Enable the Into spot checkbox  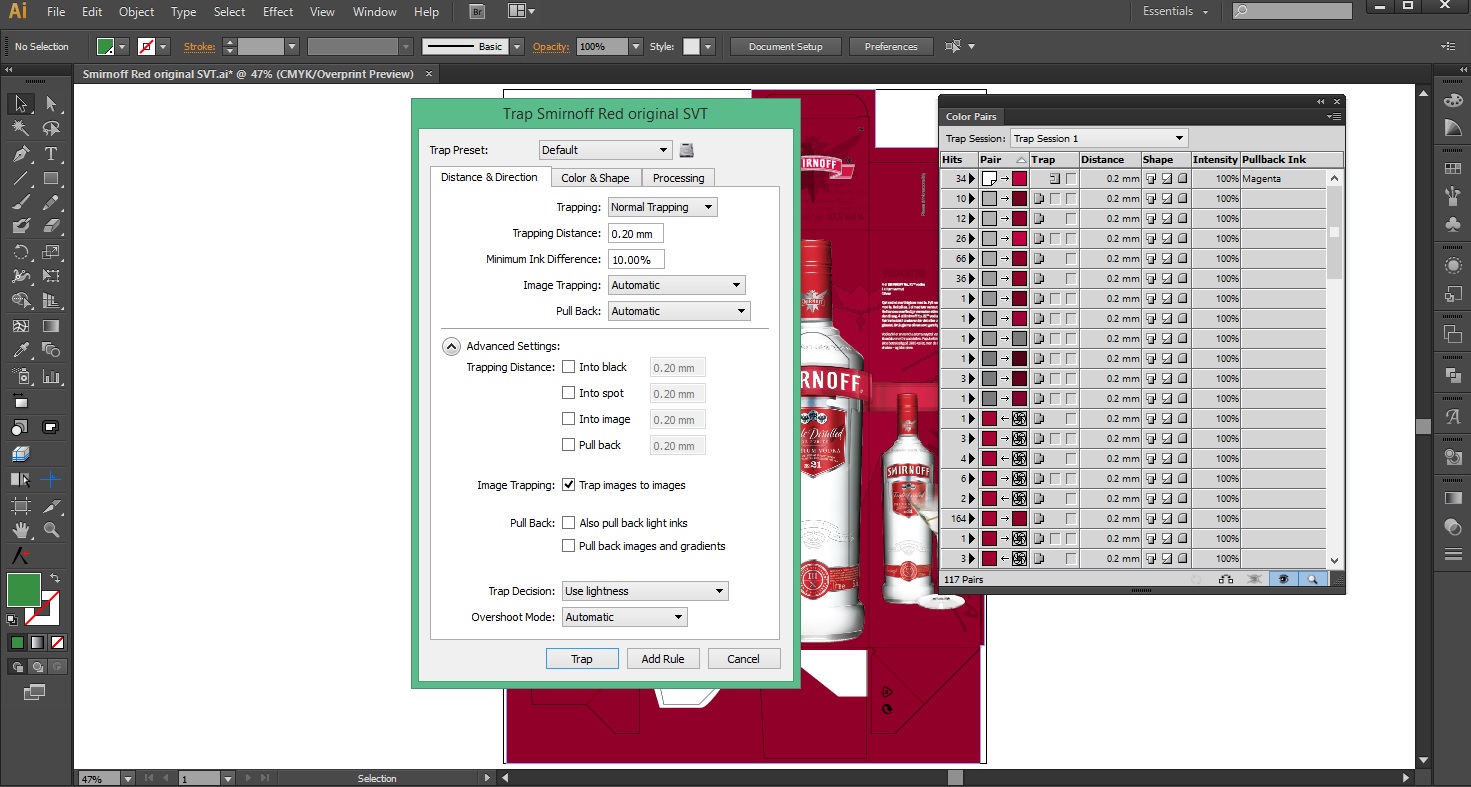569,393
